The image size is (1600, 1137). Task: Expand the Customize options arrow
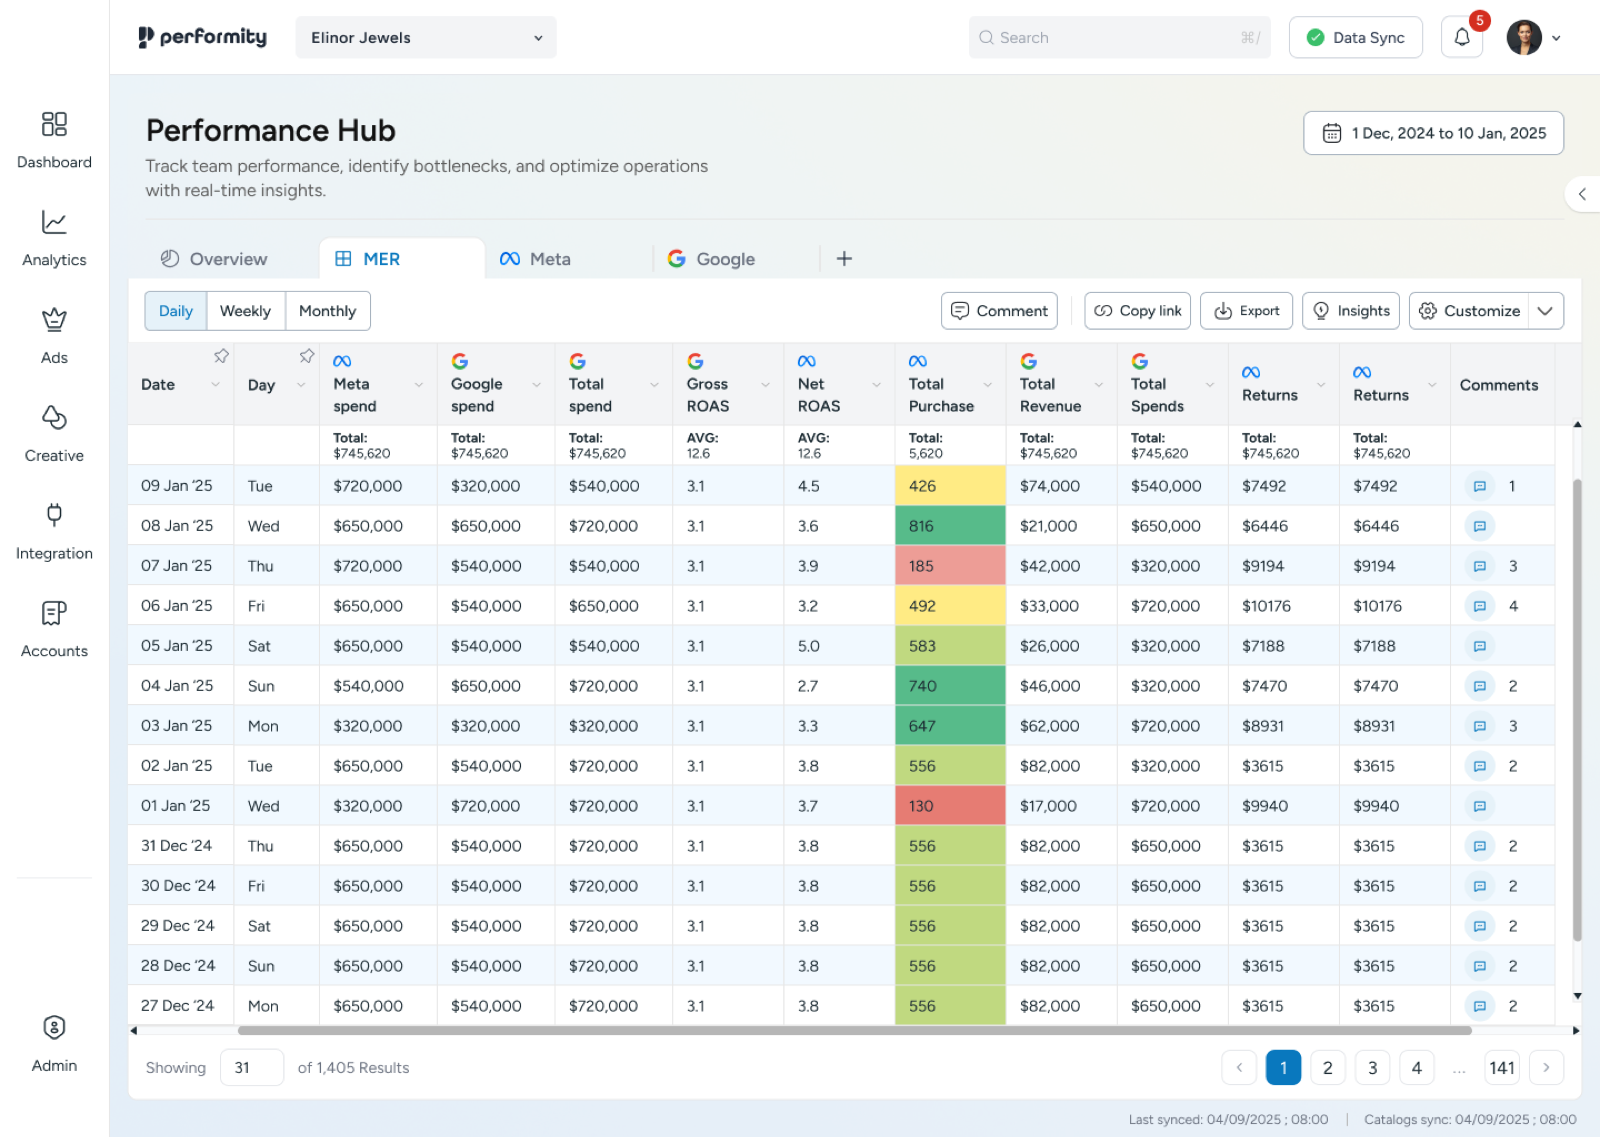tap(1545, 311)
